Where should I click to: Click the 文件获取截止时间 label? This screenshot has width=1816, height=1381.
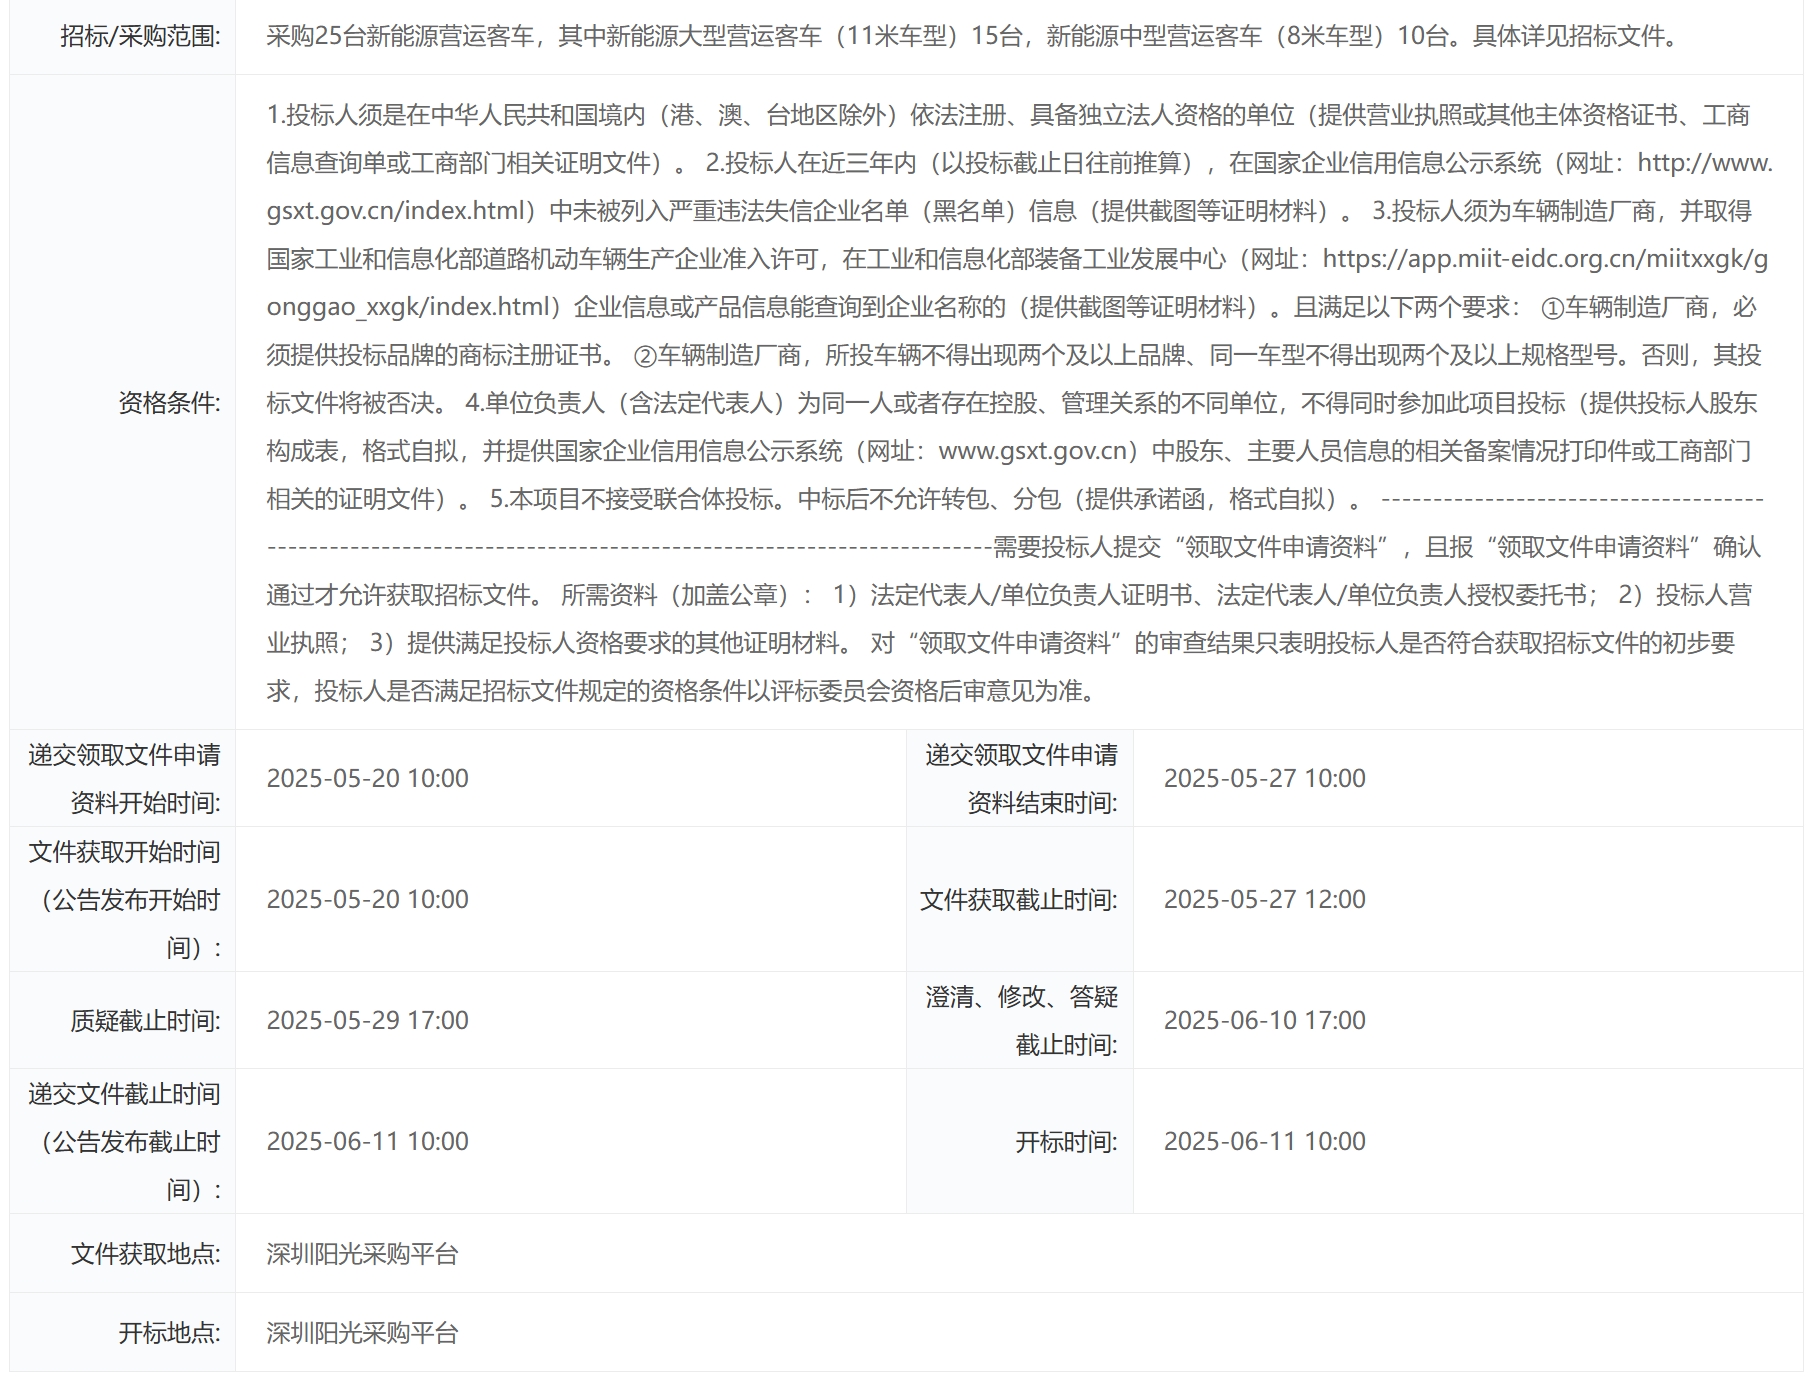[1019, 900]
